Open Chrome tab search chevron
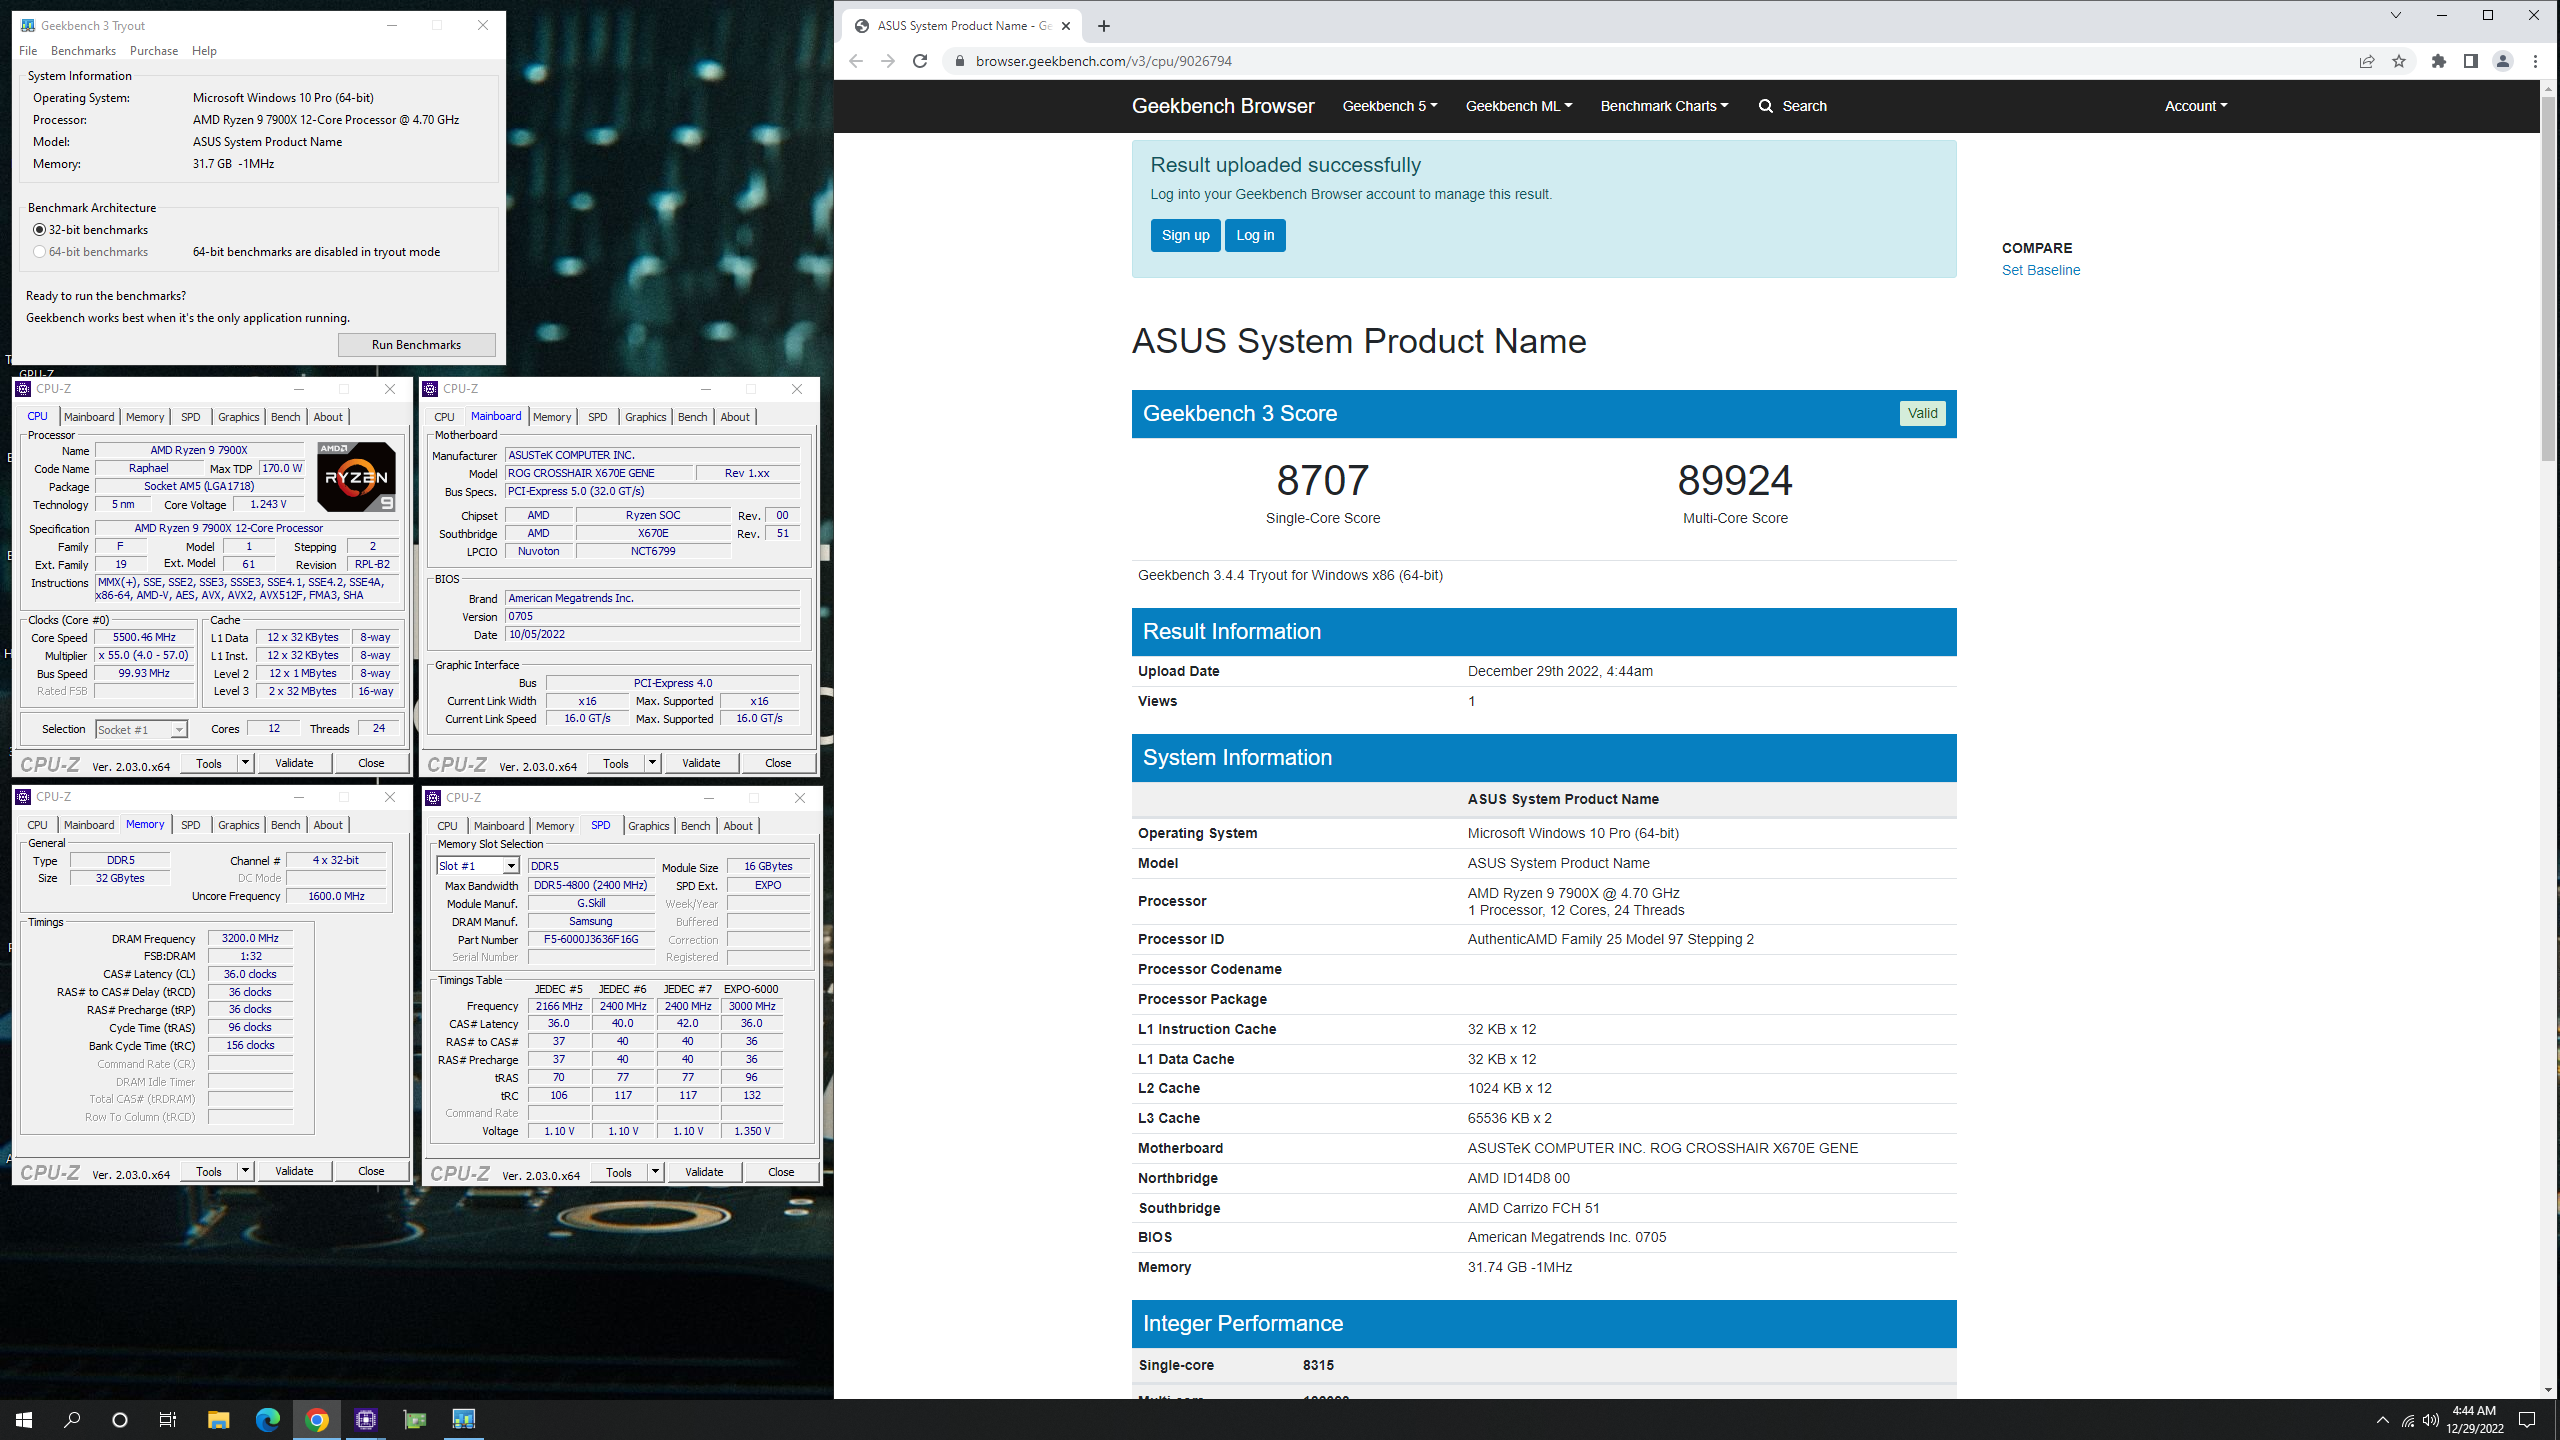This screenshot has height=1440, width=2560. tap(2396, 15)
